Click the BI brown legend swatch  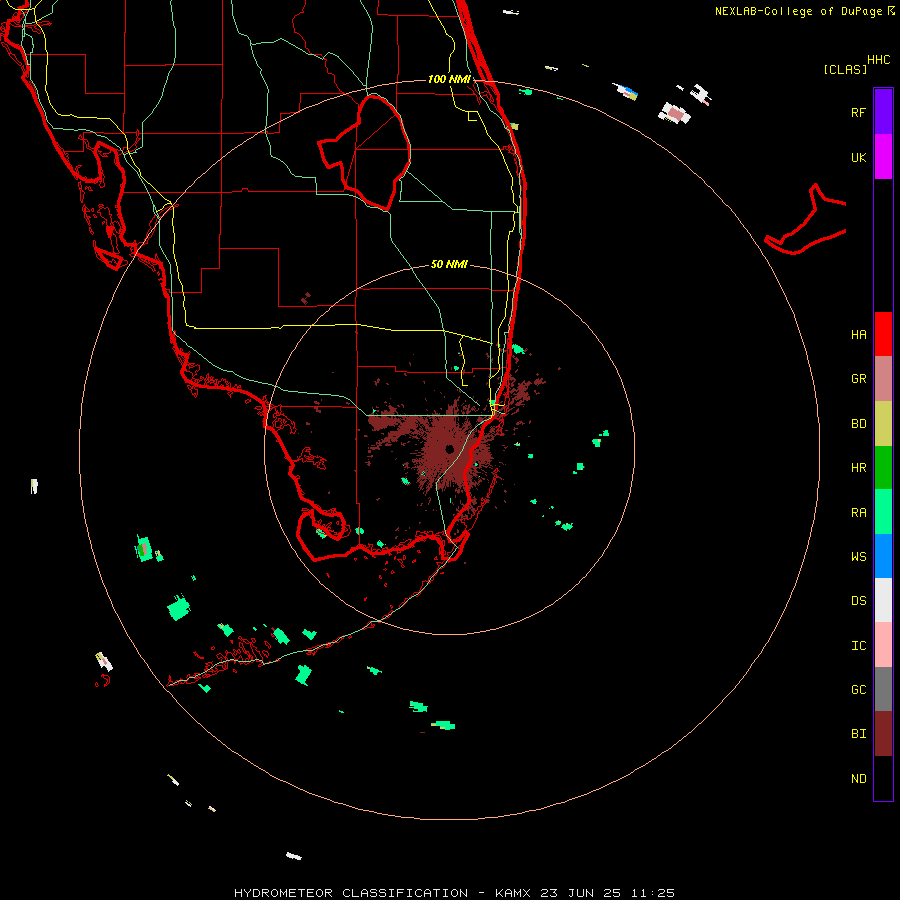[883, 734]
